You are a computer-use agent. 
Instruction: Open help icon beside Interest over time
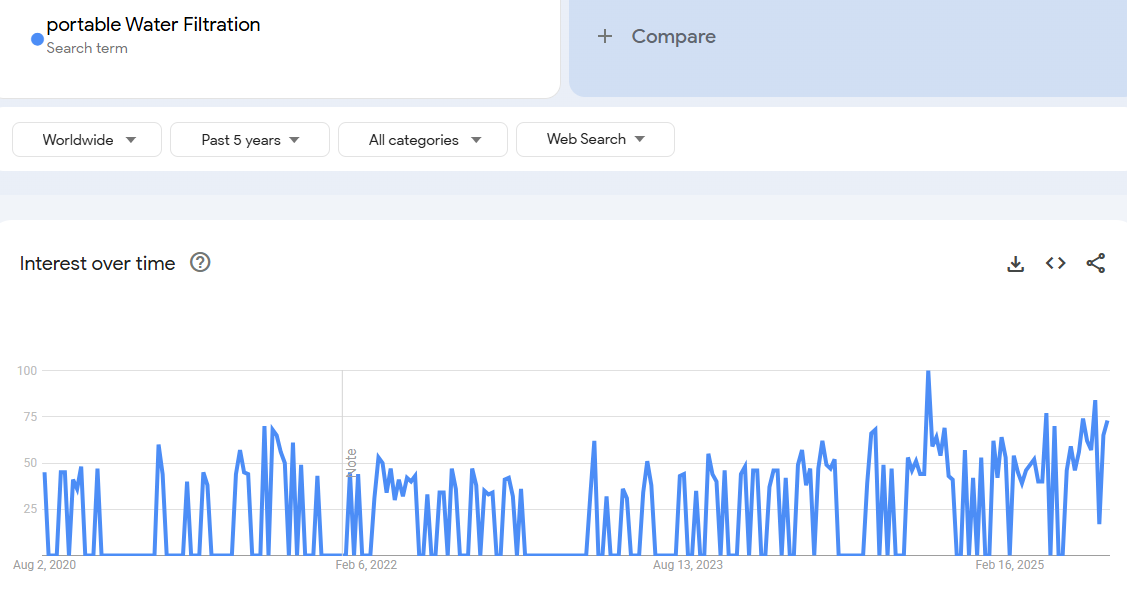click(x=200, y=263)
